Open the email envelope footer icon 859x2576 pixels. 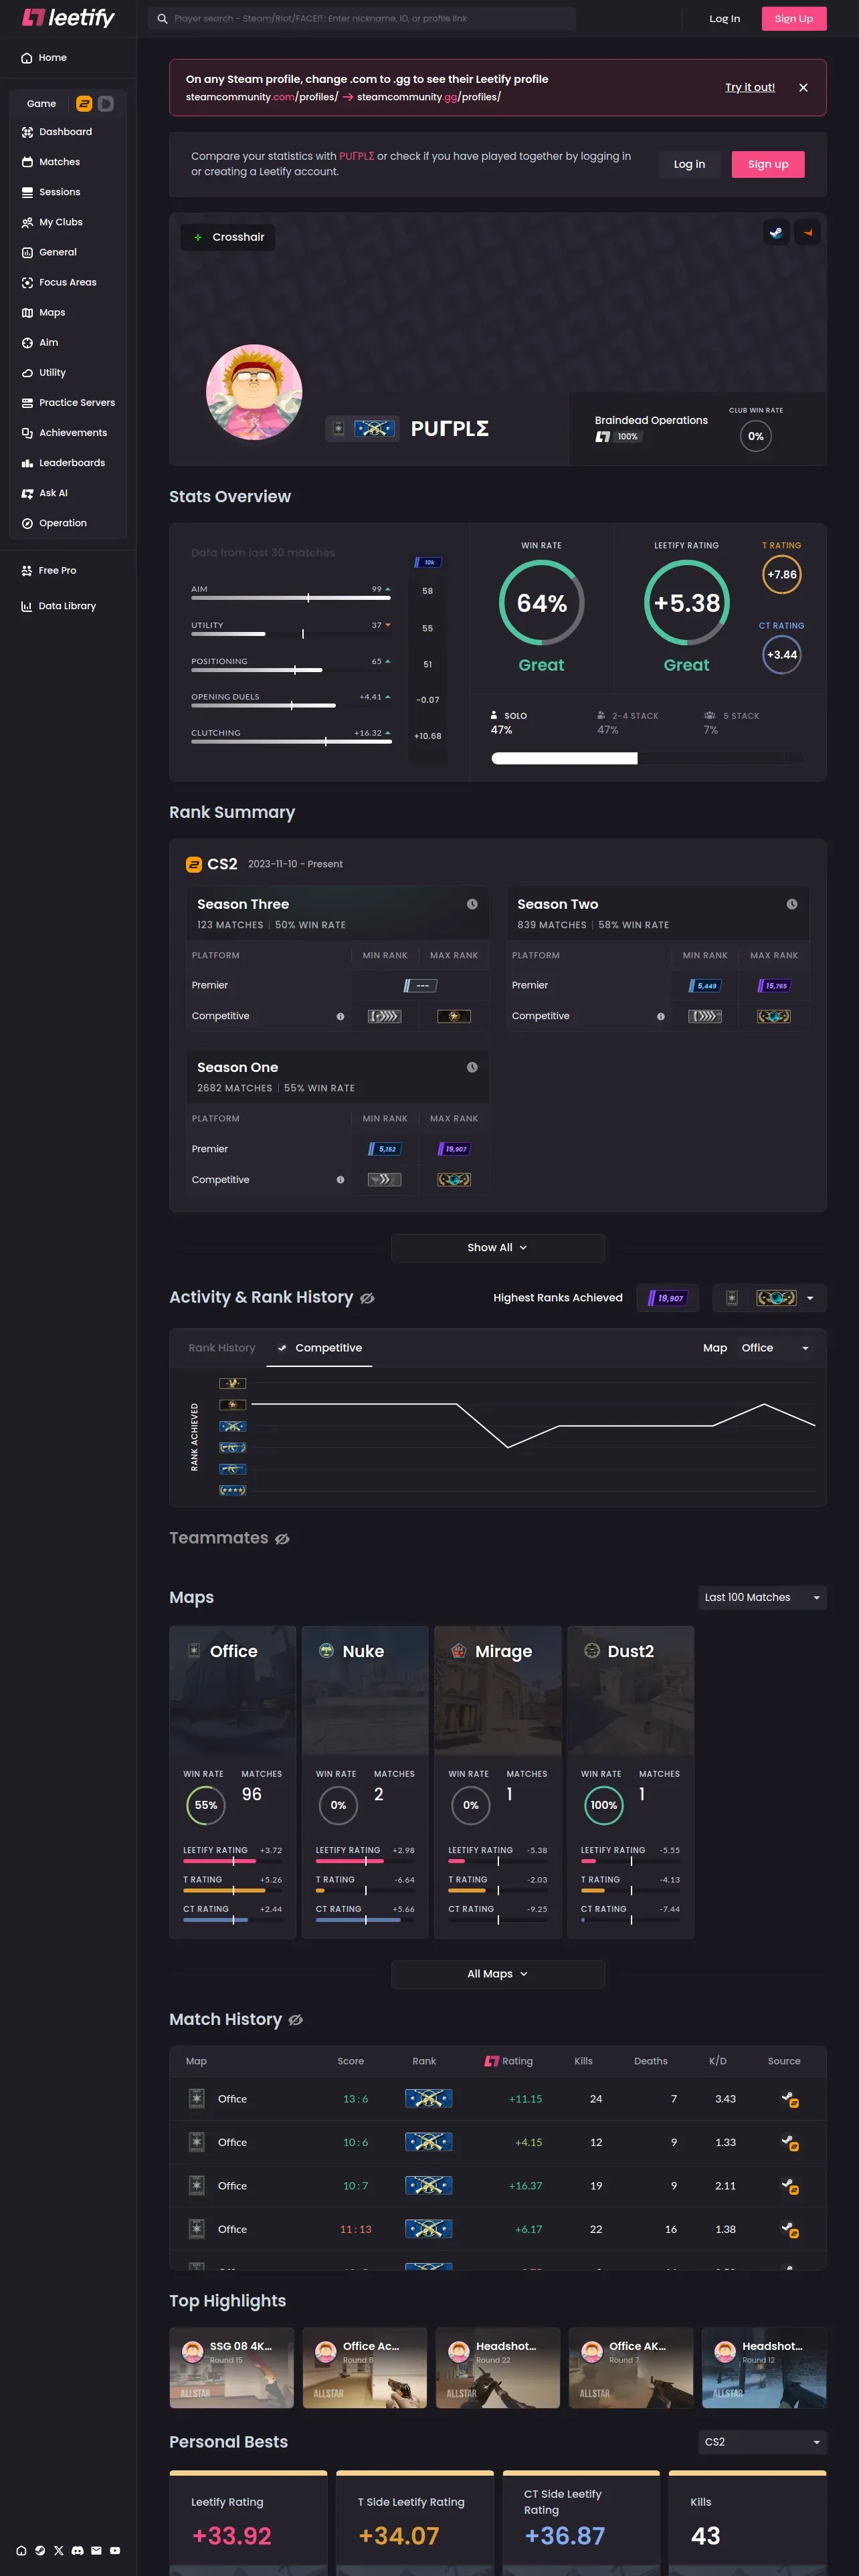point(96,2550)
